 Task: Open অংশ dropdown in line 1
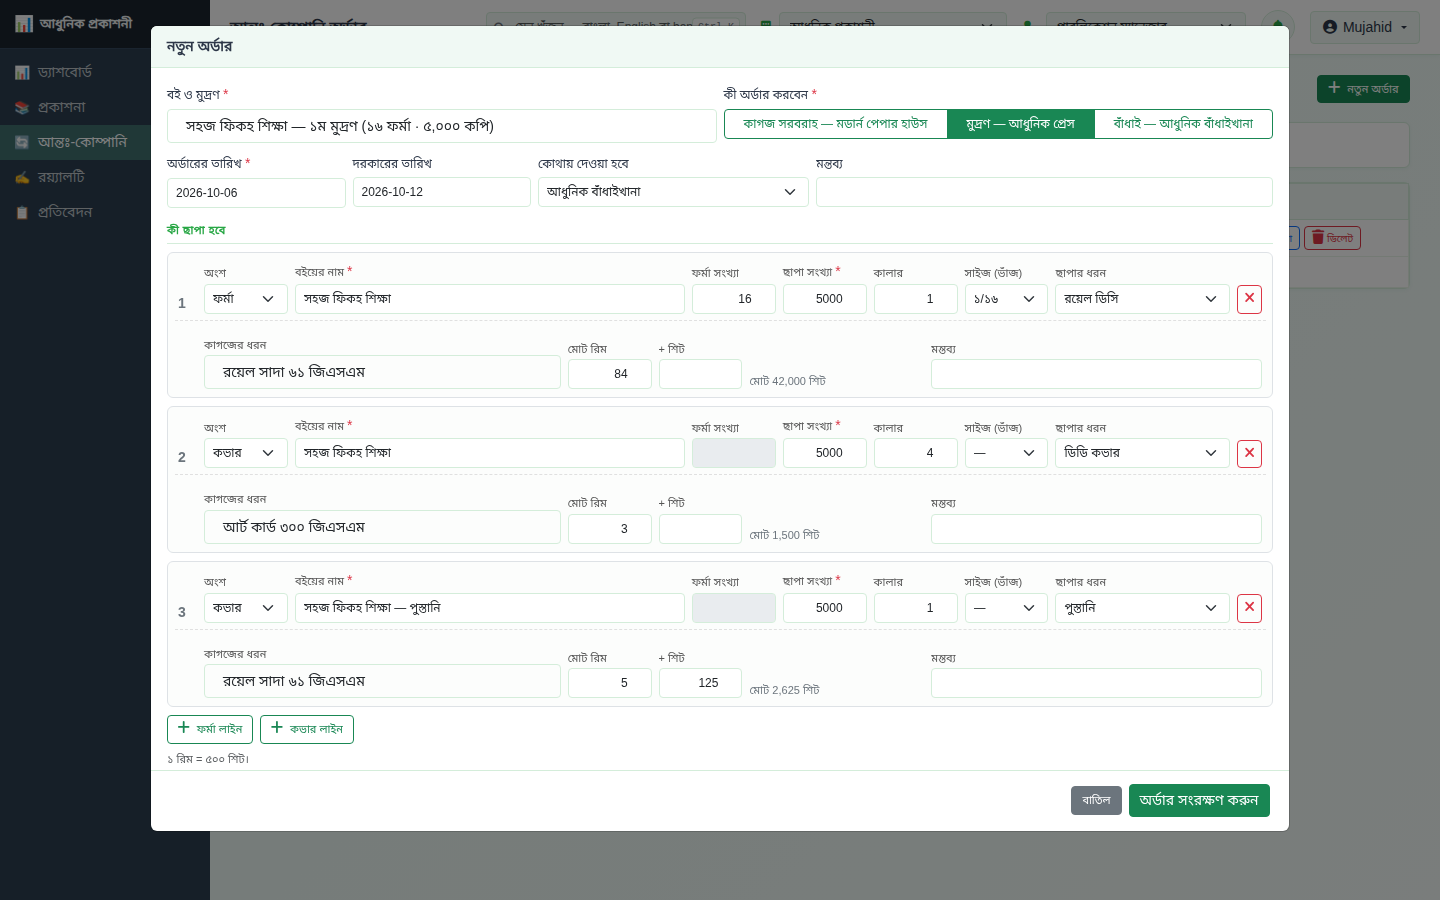click(246, 299)
